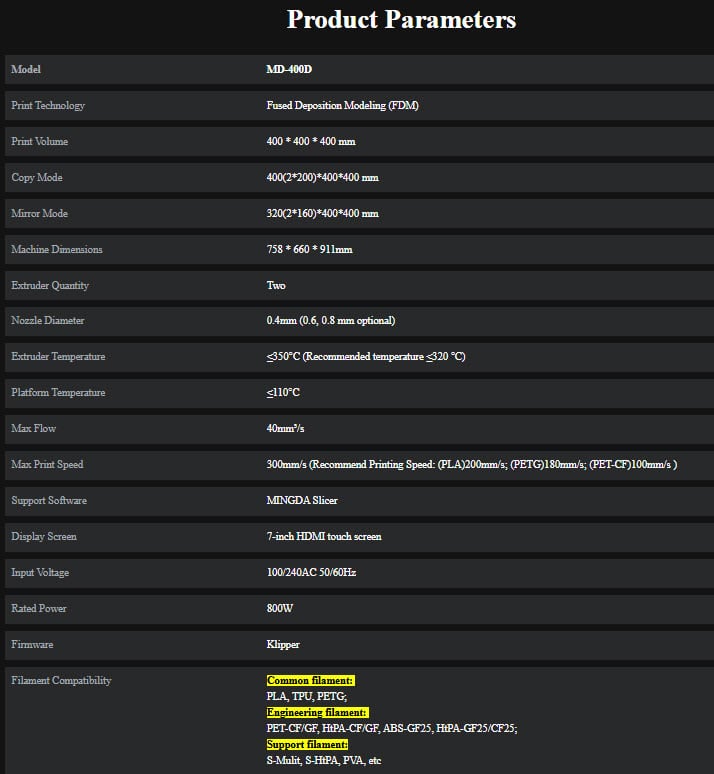The image size is (714, 774).
Task: Click the Print Technology row label
Action: click(48, 106)
